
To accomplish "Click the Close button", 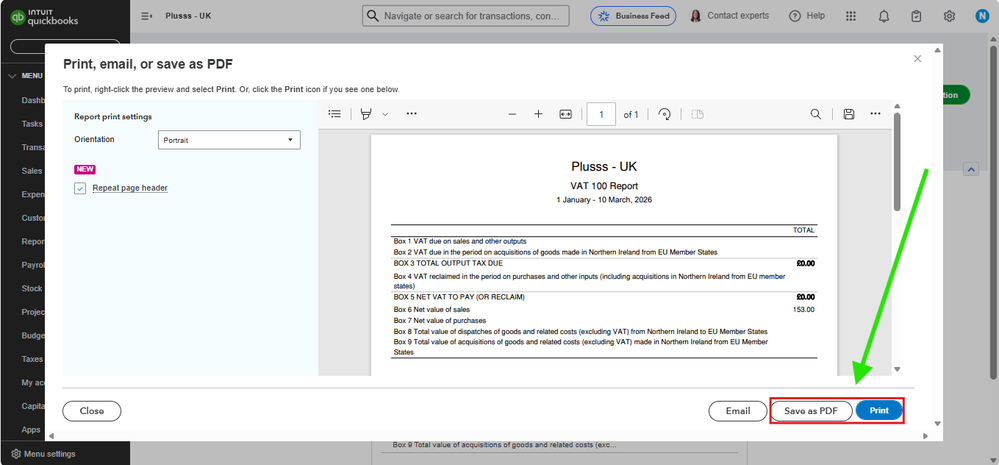I will click(92, 411).
